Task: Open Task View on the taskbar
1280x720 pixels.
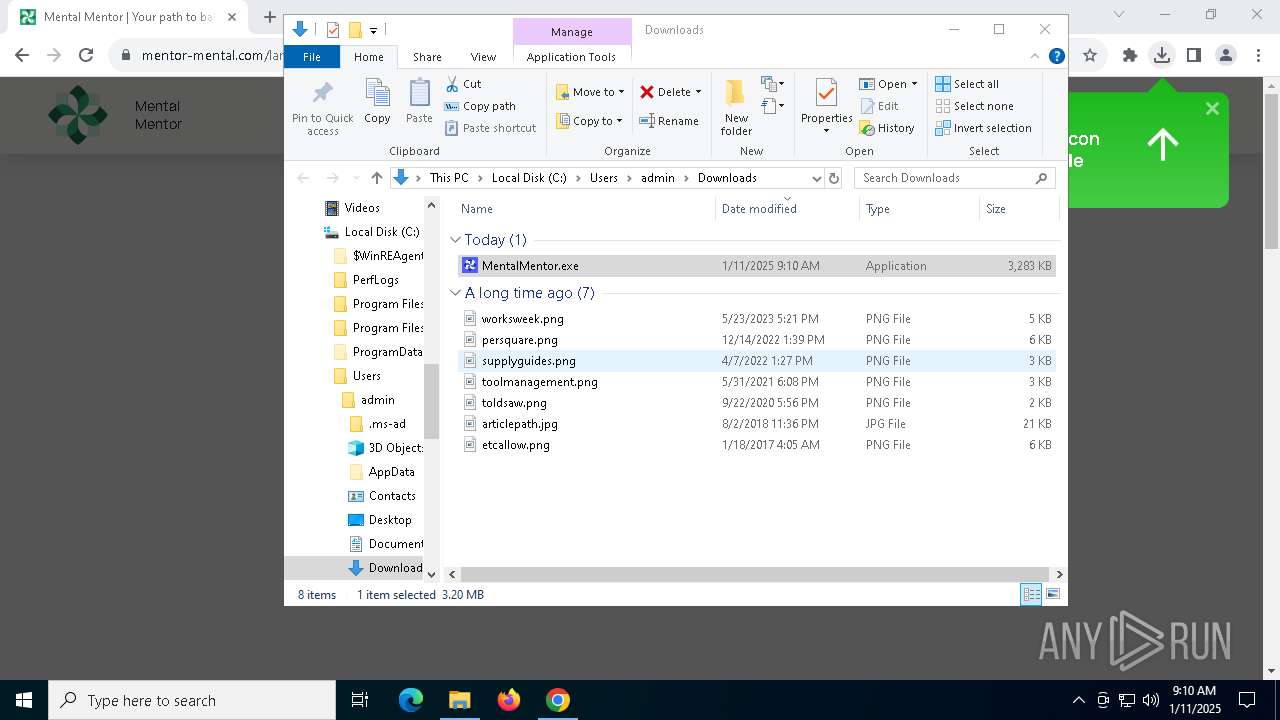Action: click(360, 700)
